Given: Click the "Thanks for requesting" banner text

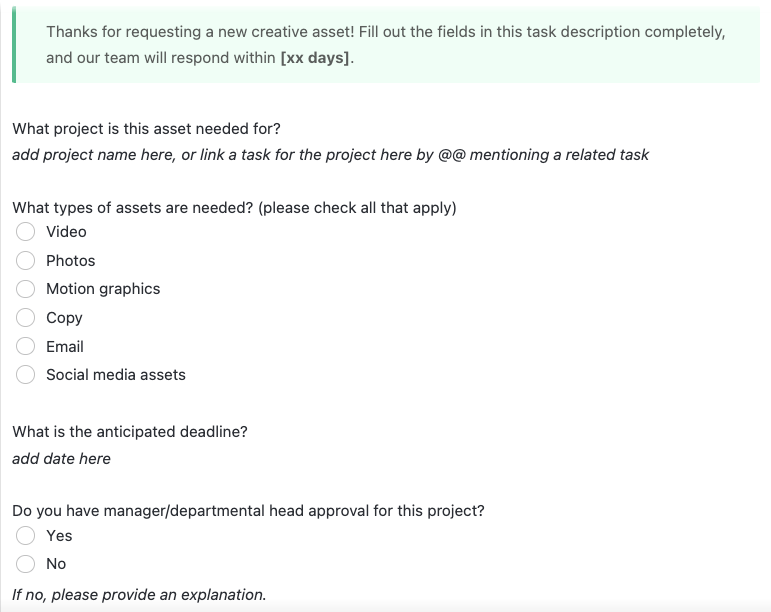Looking at the screenshot, I should pyautogui.click(x=385, y=32).
